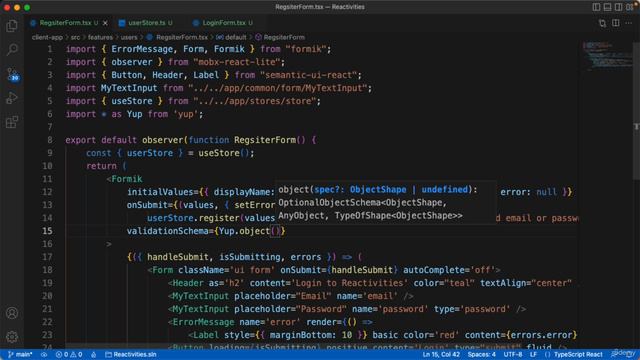Click line number 17 in the gutter

pos(47,257)
